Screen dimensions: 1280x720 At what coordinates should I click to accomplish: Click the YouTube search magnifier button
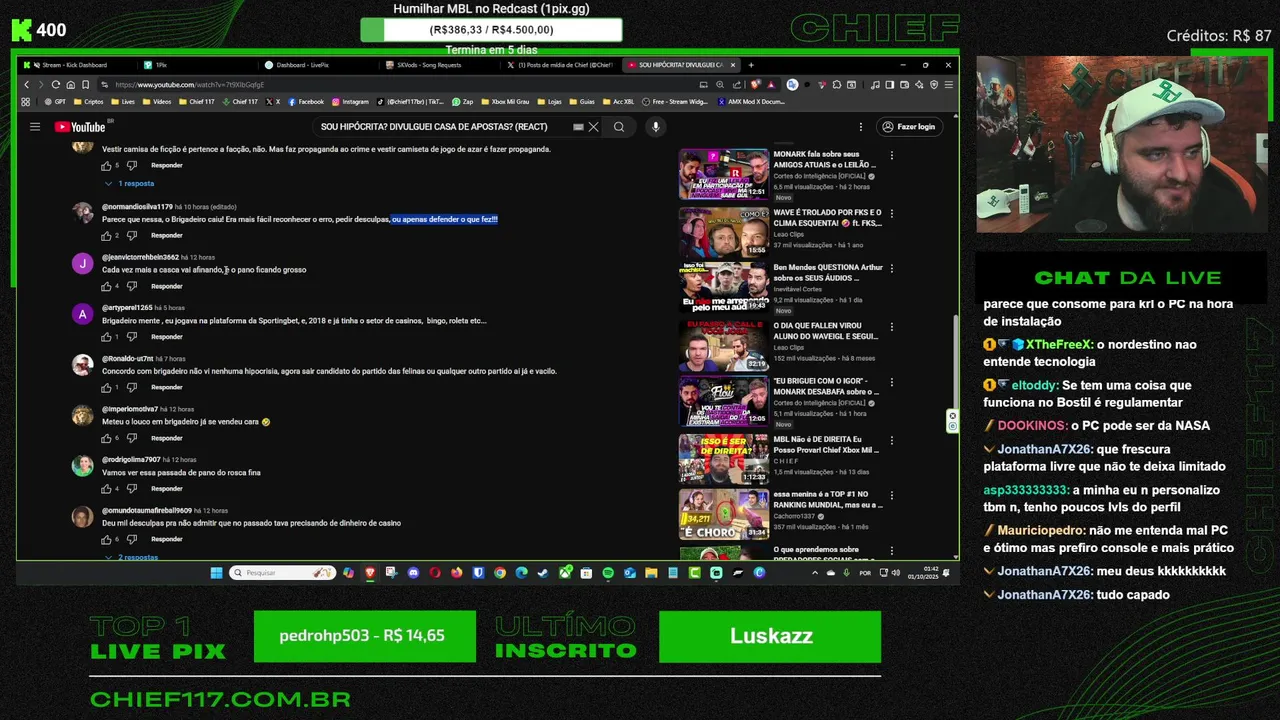[x=619, y=127]
